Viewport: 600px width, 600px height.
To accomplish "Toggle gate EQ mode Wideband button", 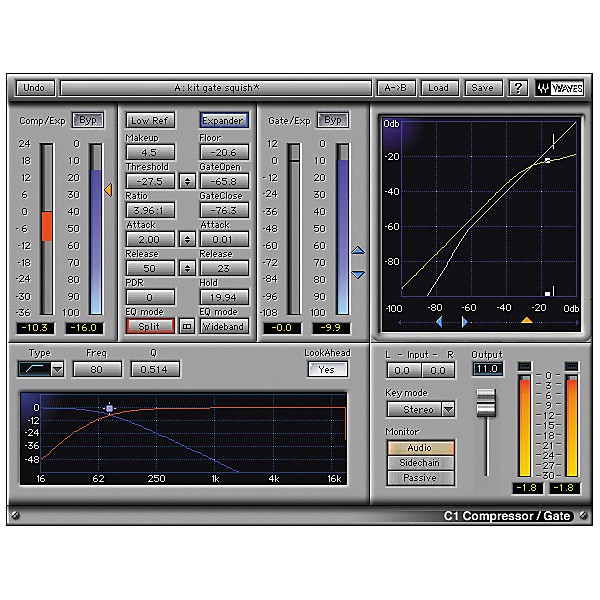I will click(224, 326).
